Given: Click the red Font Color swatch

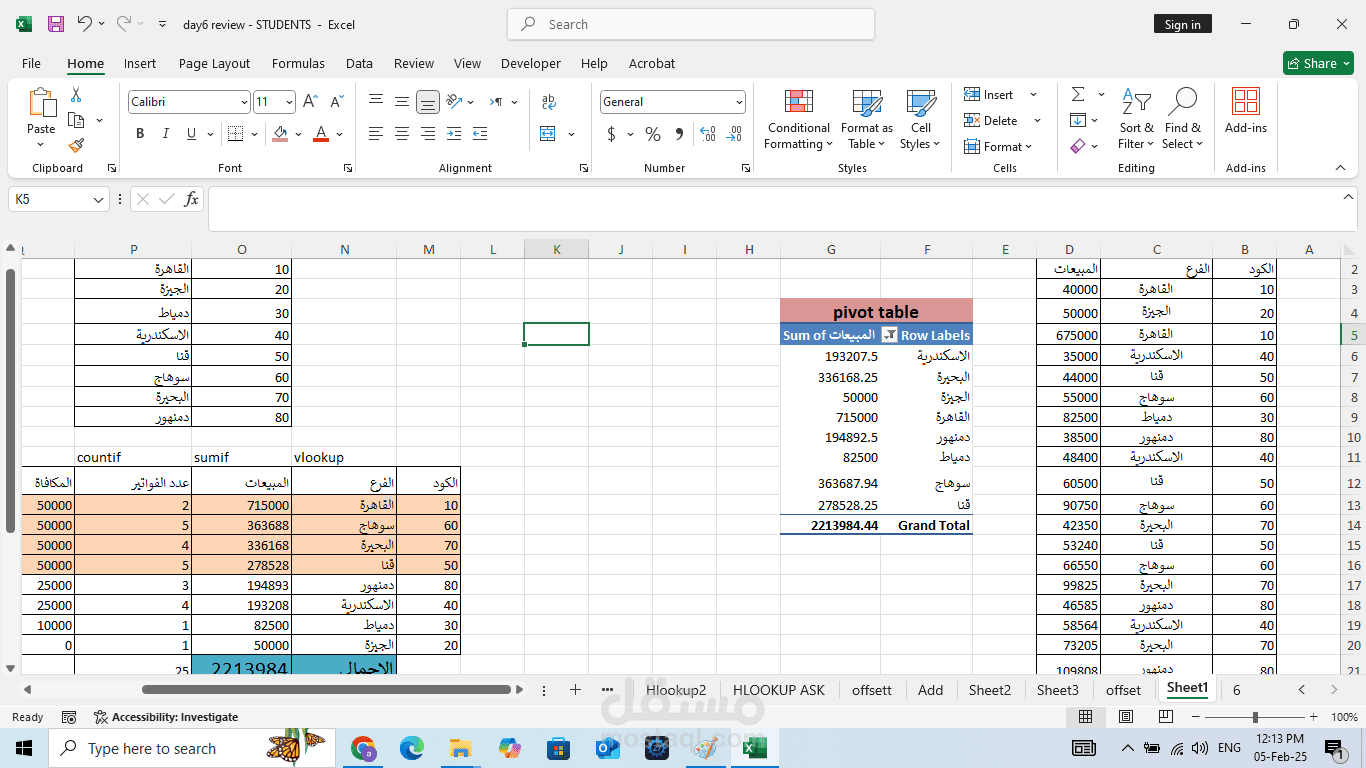Looking at the screenshot, I should click(321, 134).
